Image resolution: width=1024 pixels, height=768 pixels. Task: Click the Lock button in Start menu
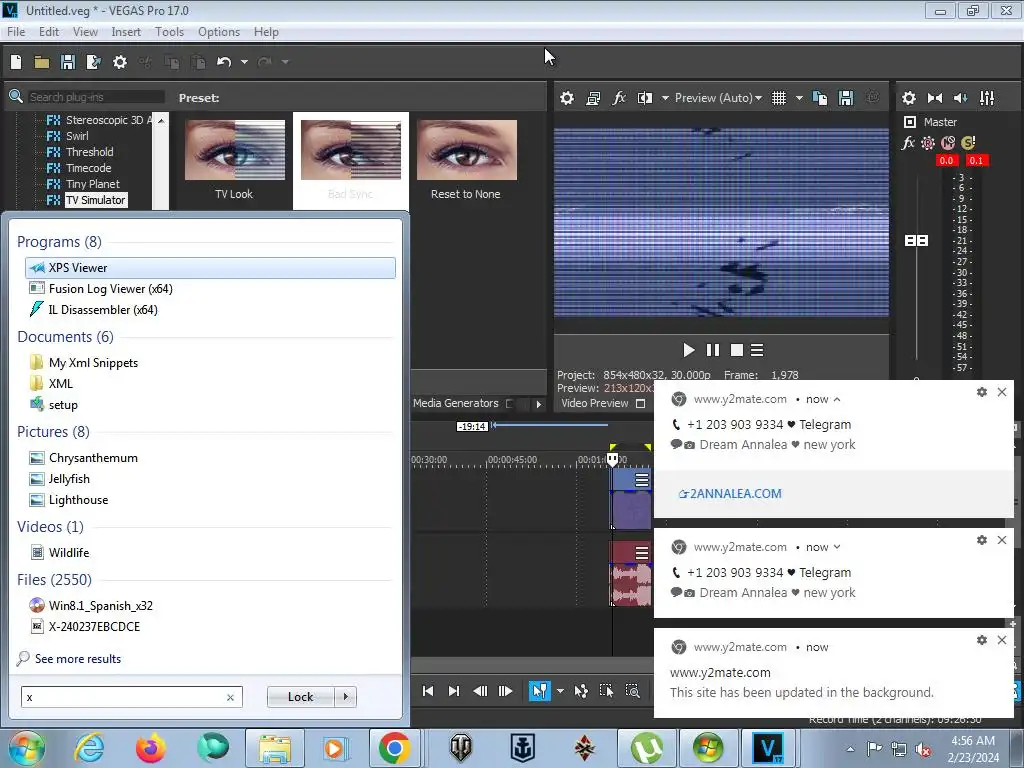[300, 697]
